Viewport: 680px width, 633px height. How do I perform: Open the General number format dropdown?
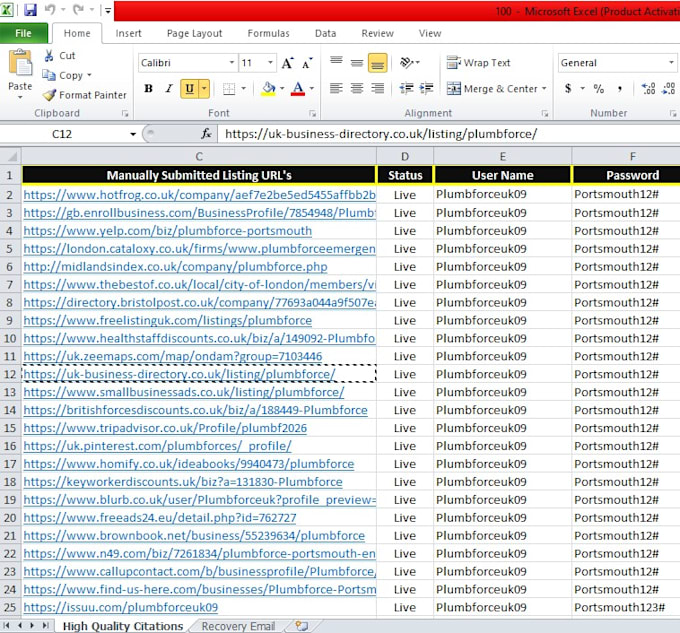point(671,63)
